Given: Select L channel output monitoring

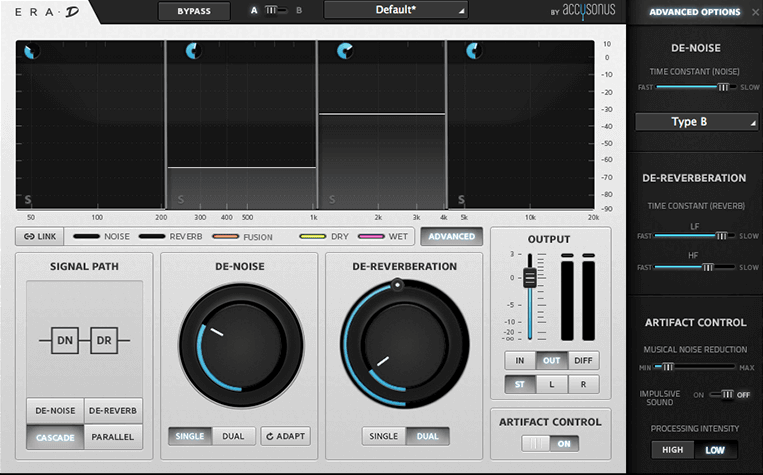Looking at the screenshot, I should 551,384.
